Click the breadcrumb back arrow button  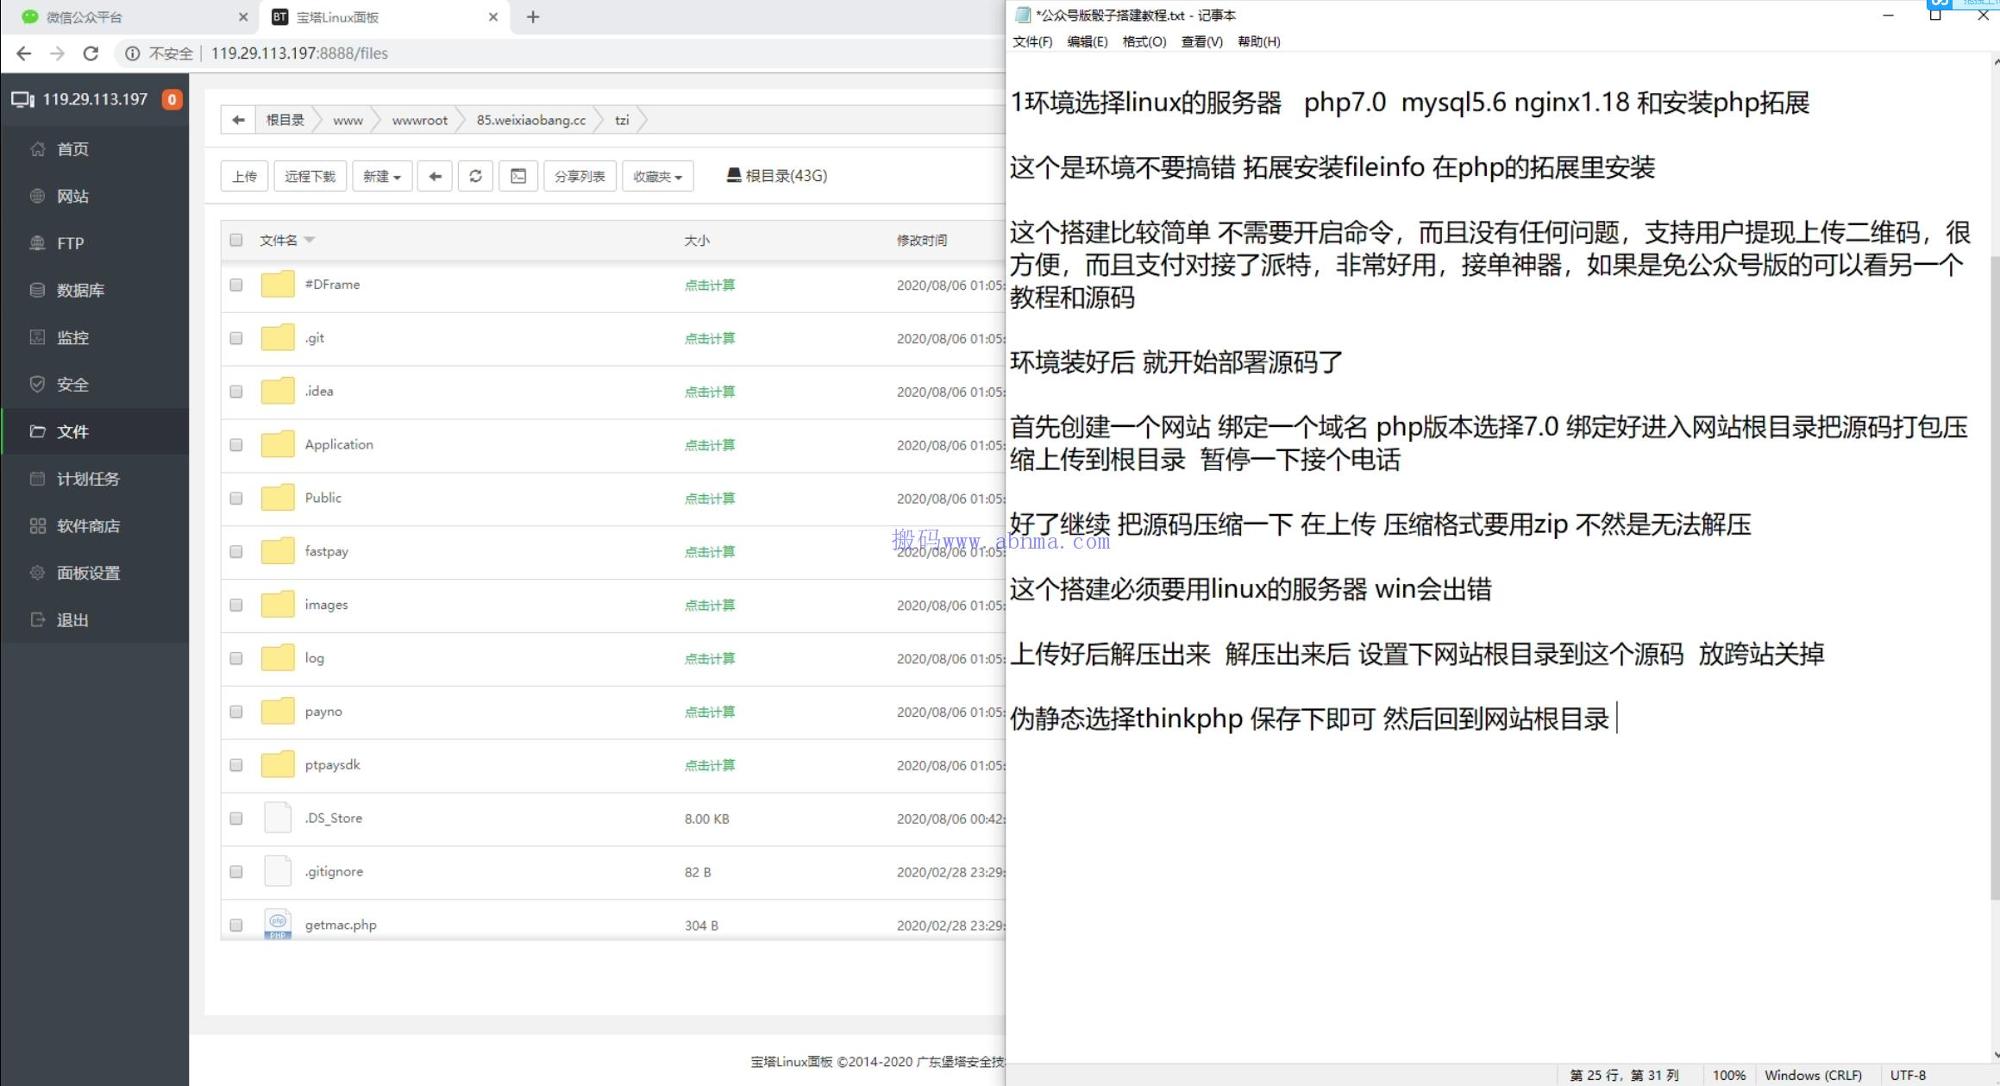click(x=238, y=120)
